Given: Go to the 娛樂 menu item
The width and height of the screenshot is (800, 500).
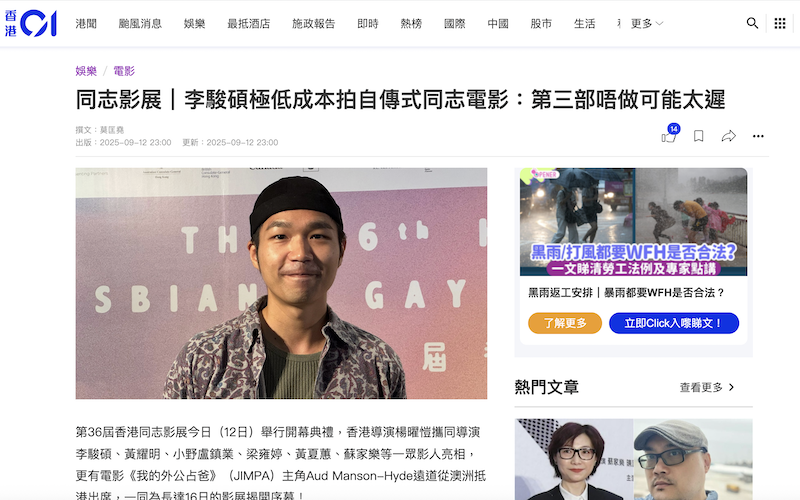Looking at the screenshot, I should [x=194, y=23].
